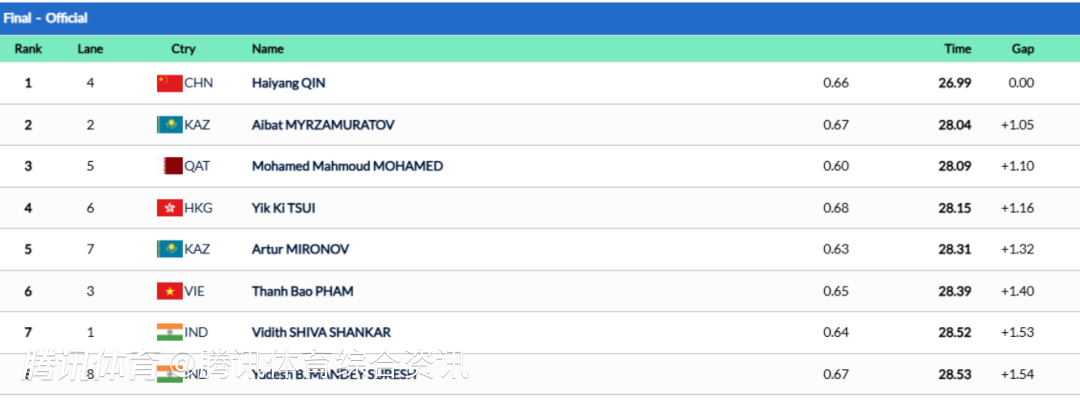Click the China flag beside Haiyang QIN
The width and height of the screenshot is (1080, 400).
pos(169,83)
